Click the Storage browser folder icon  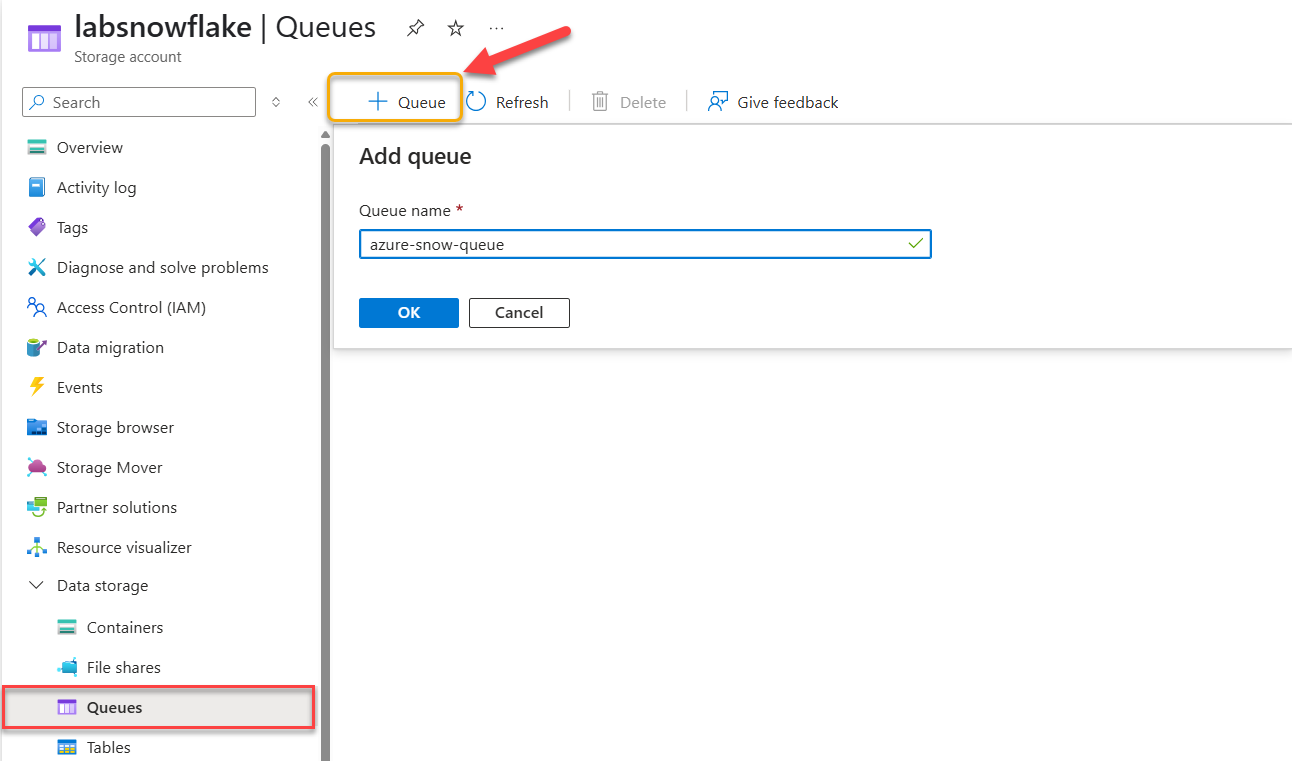coord(37,428)
